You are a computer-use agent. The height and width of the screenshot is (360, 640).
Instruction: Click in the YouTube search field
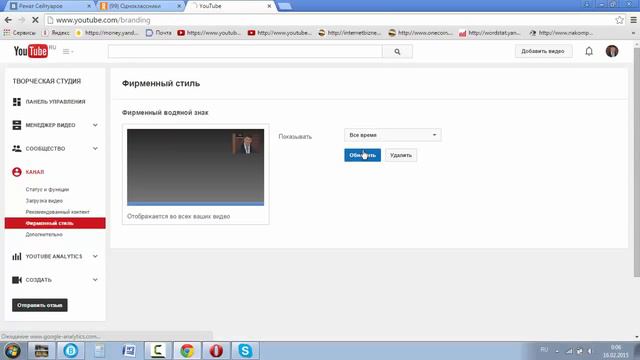[x=245, y=52]
